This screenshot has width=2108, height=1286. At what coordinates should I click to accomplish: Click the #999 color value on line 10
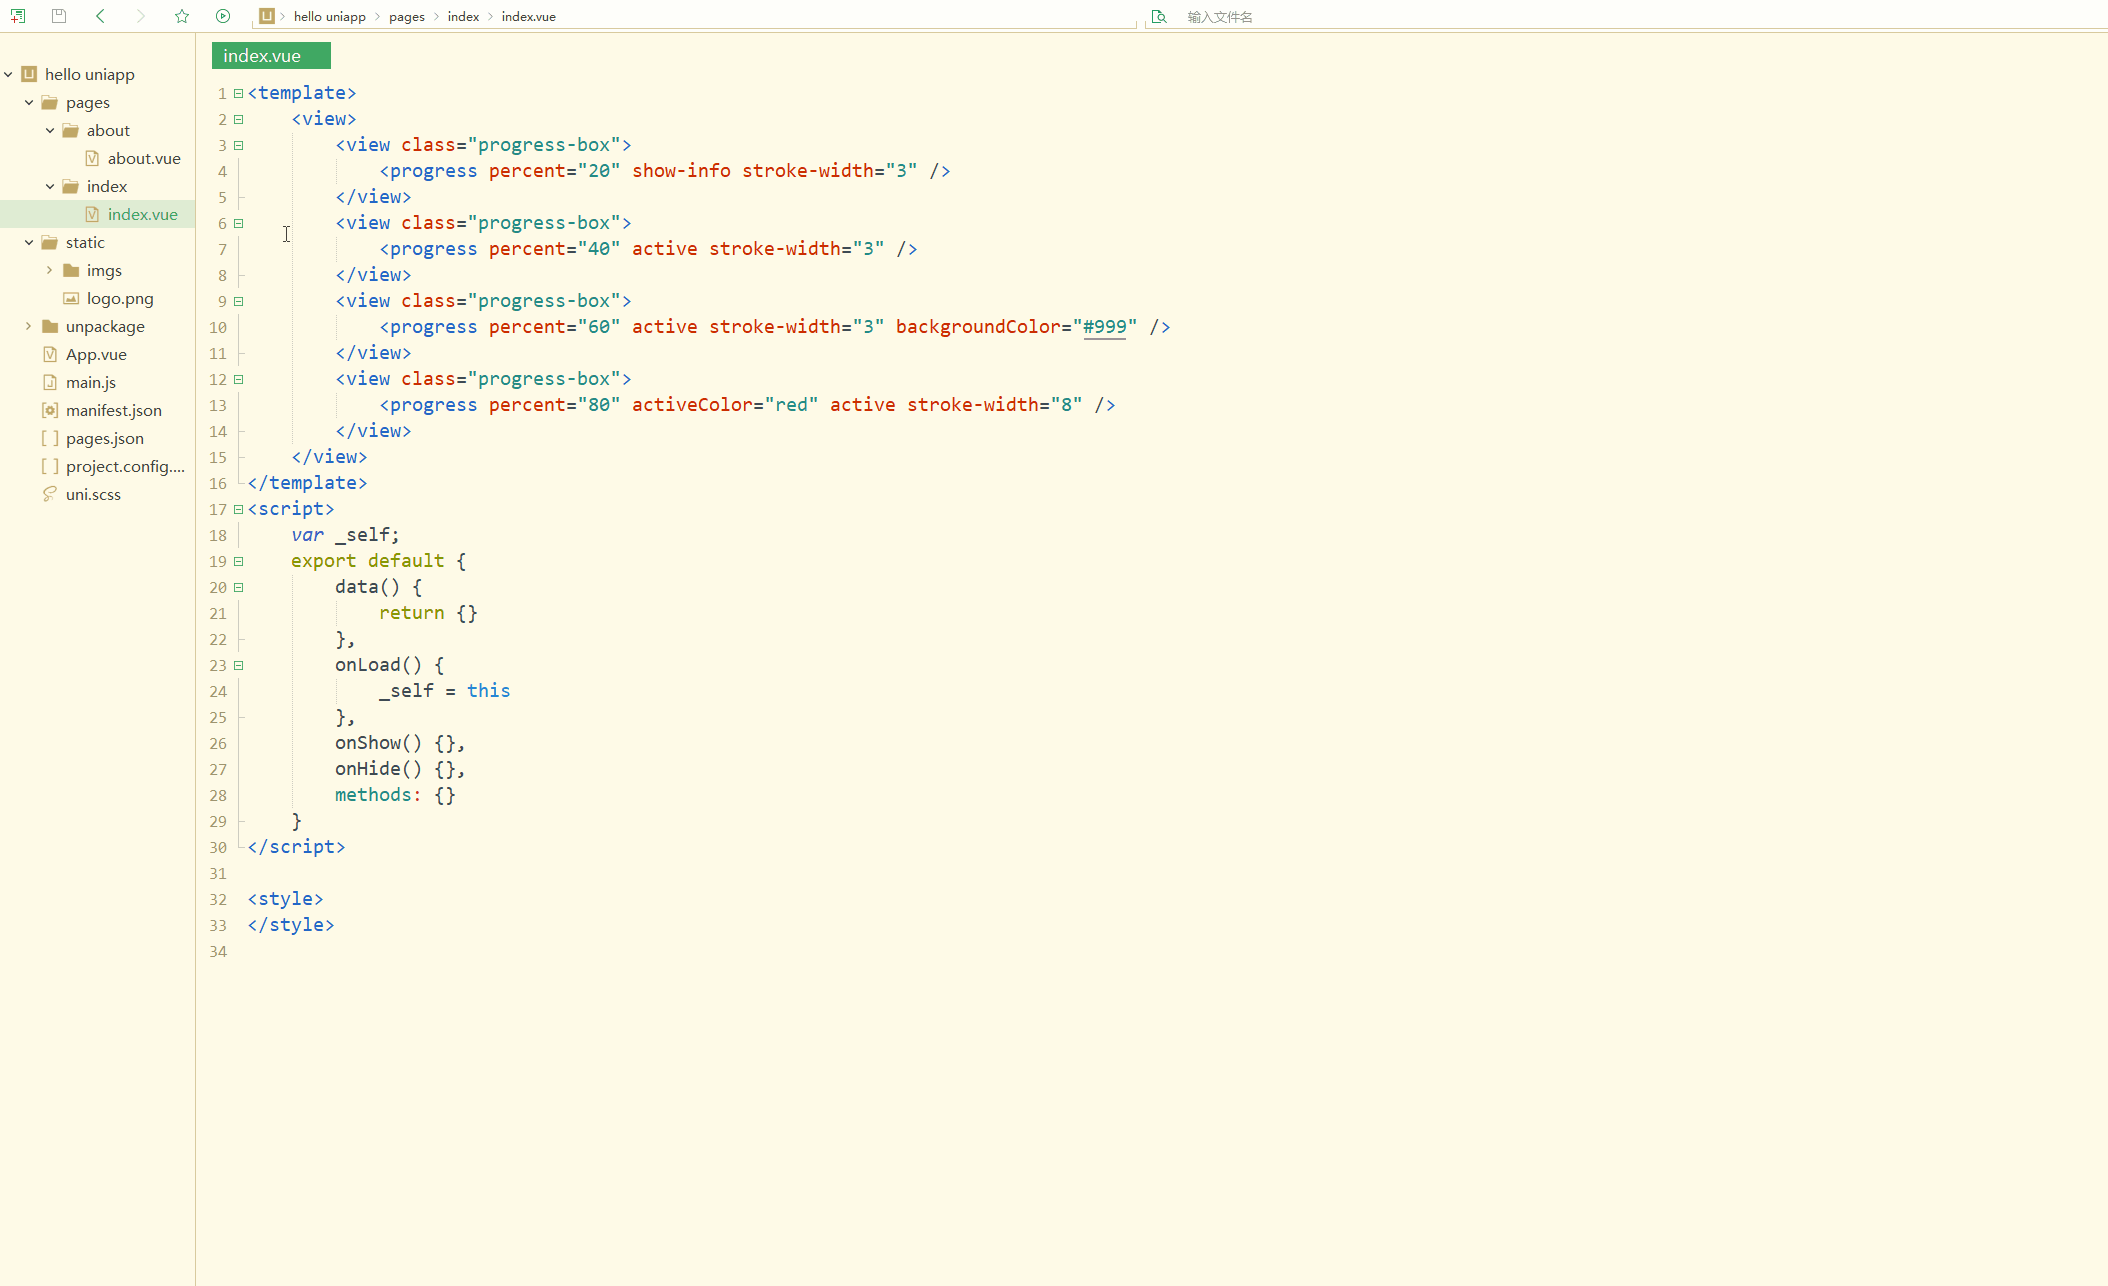coord(1105,327)
